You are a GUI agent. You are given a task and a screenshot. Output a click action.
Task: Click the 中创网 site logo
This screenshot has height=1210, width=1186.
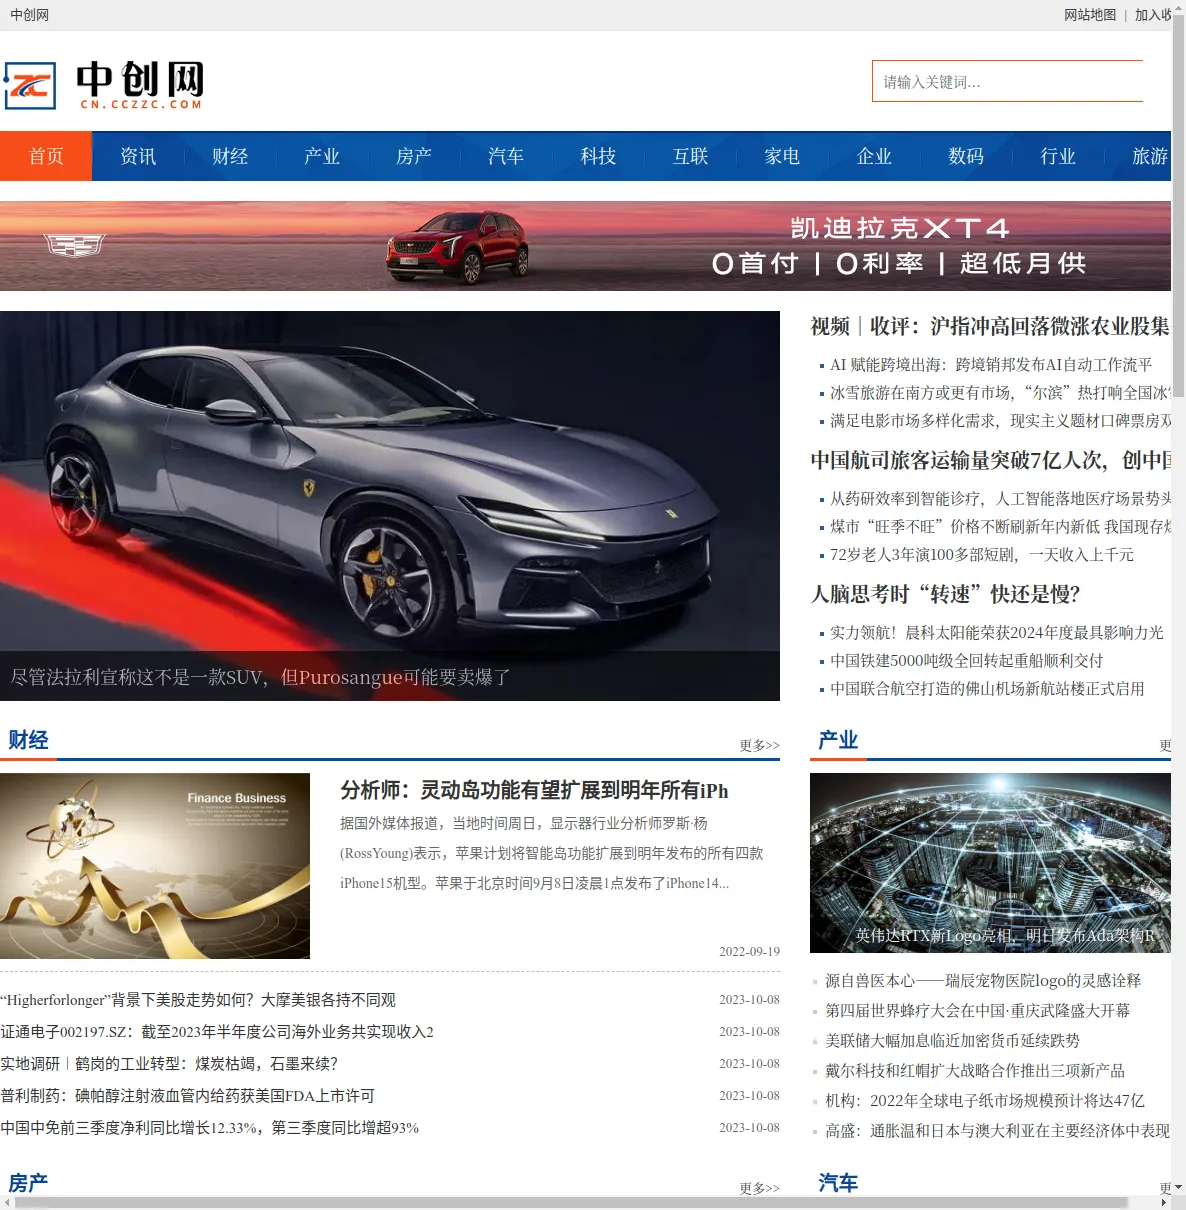tap(104, 85)
